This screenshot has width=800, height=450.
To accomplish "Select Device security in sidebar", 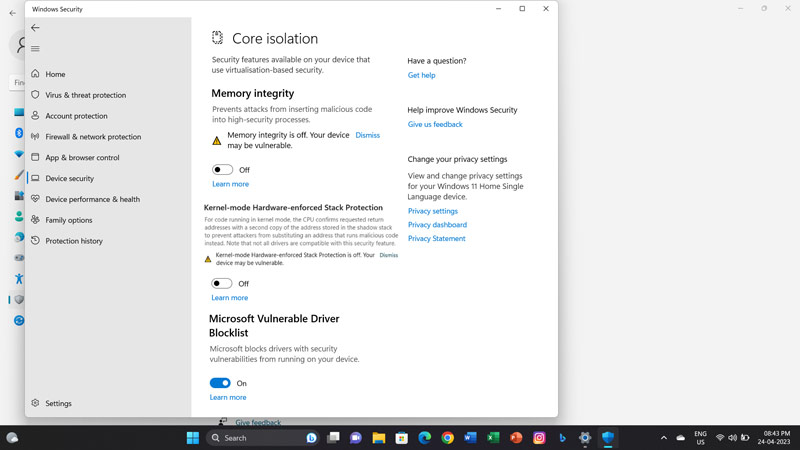I will coord(69,179).
